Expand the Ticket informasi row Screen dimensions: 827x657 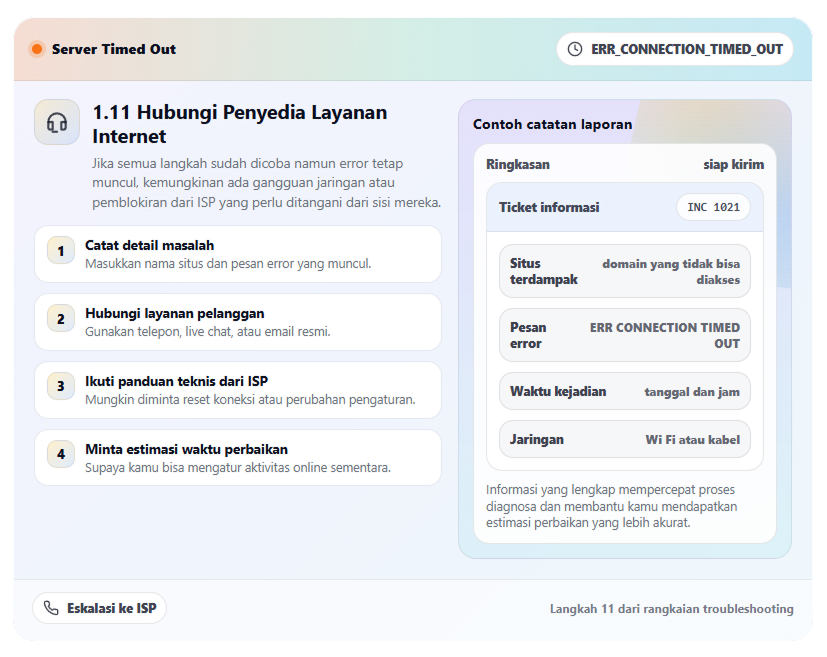point(625,207)
